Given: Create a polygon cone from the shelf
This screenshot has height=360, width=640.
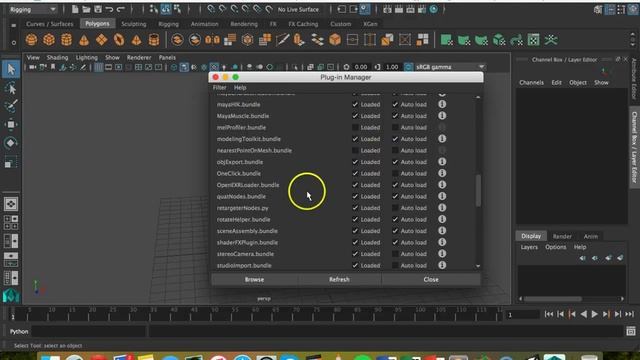Looking at the screenshot, I should point(84,40).
